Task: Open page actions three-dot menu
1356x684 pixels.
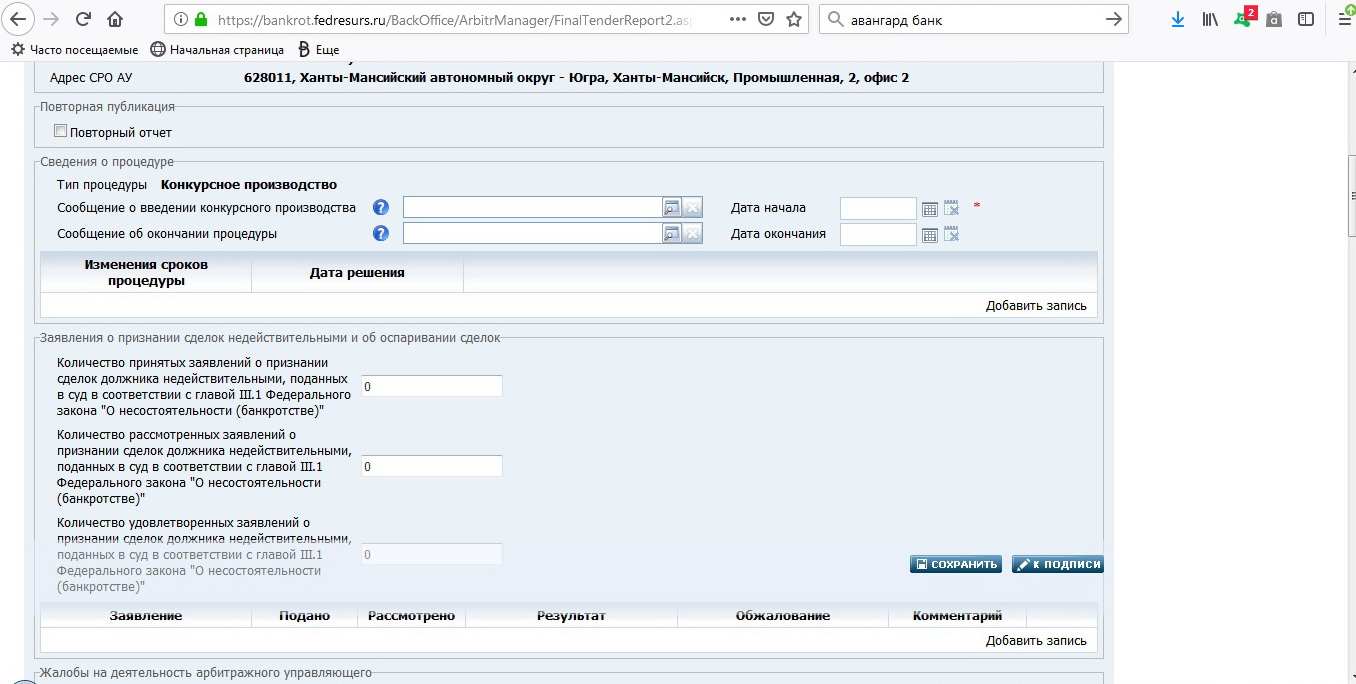Action: click(736, 19)
